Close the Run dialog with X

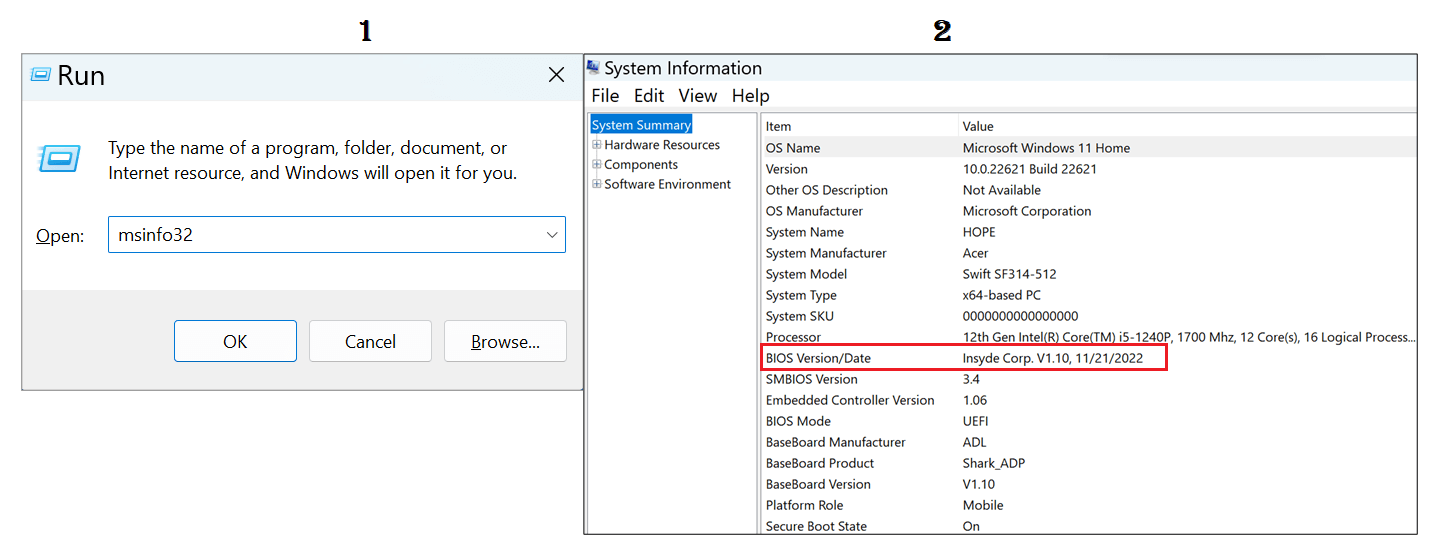pyautogui.click(x=556, y=75)
